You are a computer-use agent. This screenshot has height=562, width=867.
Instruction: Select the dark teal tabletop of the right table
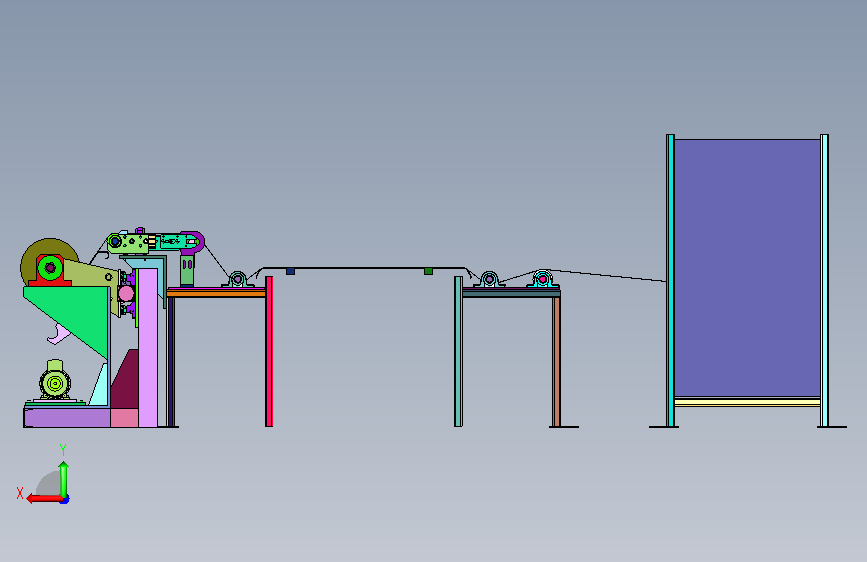point(511,293)
